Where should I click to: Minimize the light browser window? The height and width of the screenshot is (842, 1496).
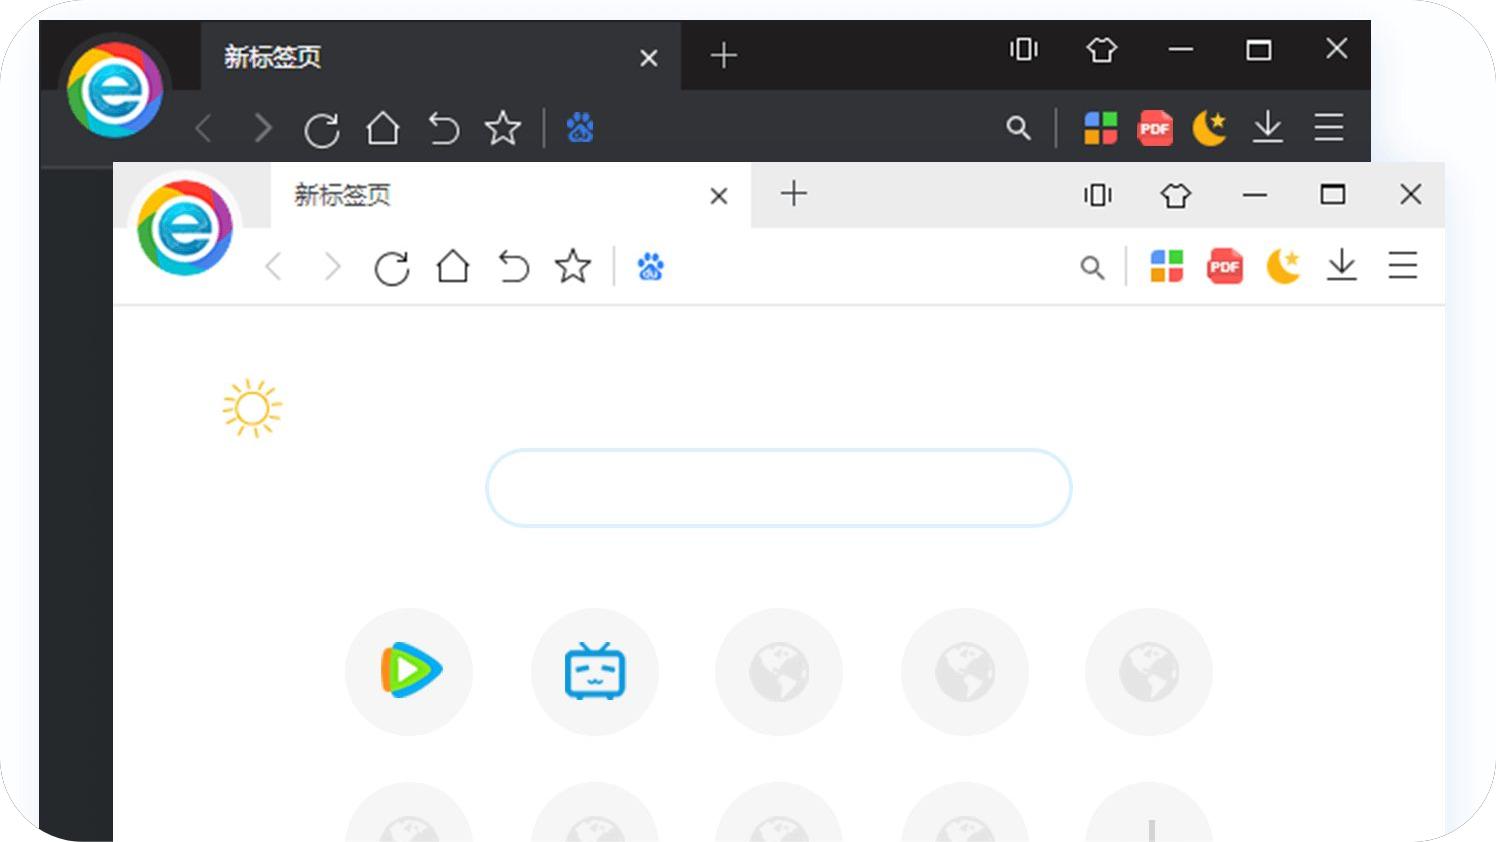[1255, 195]
